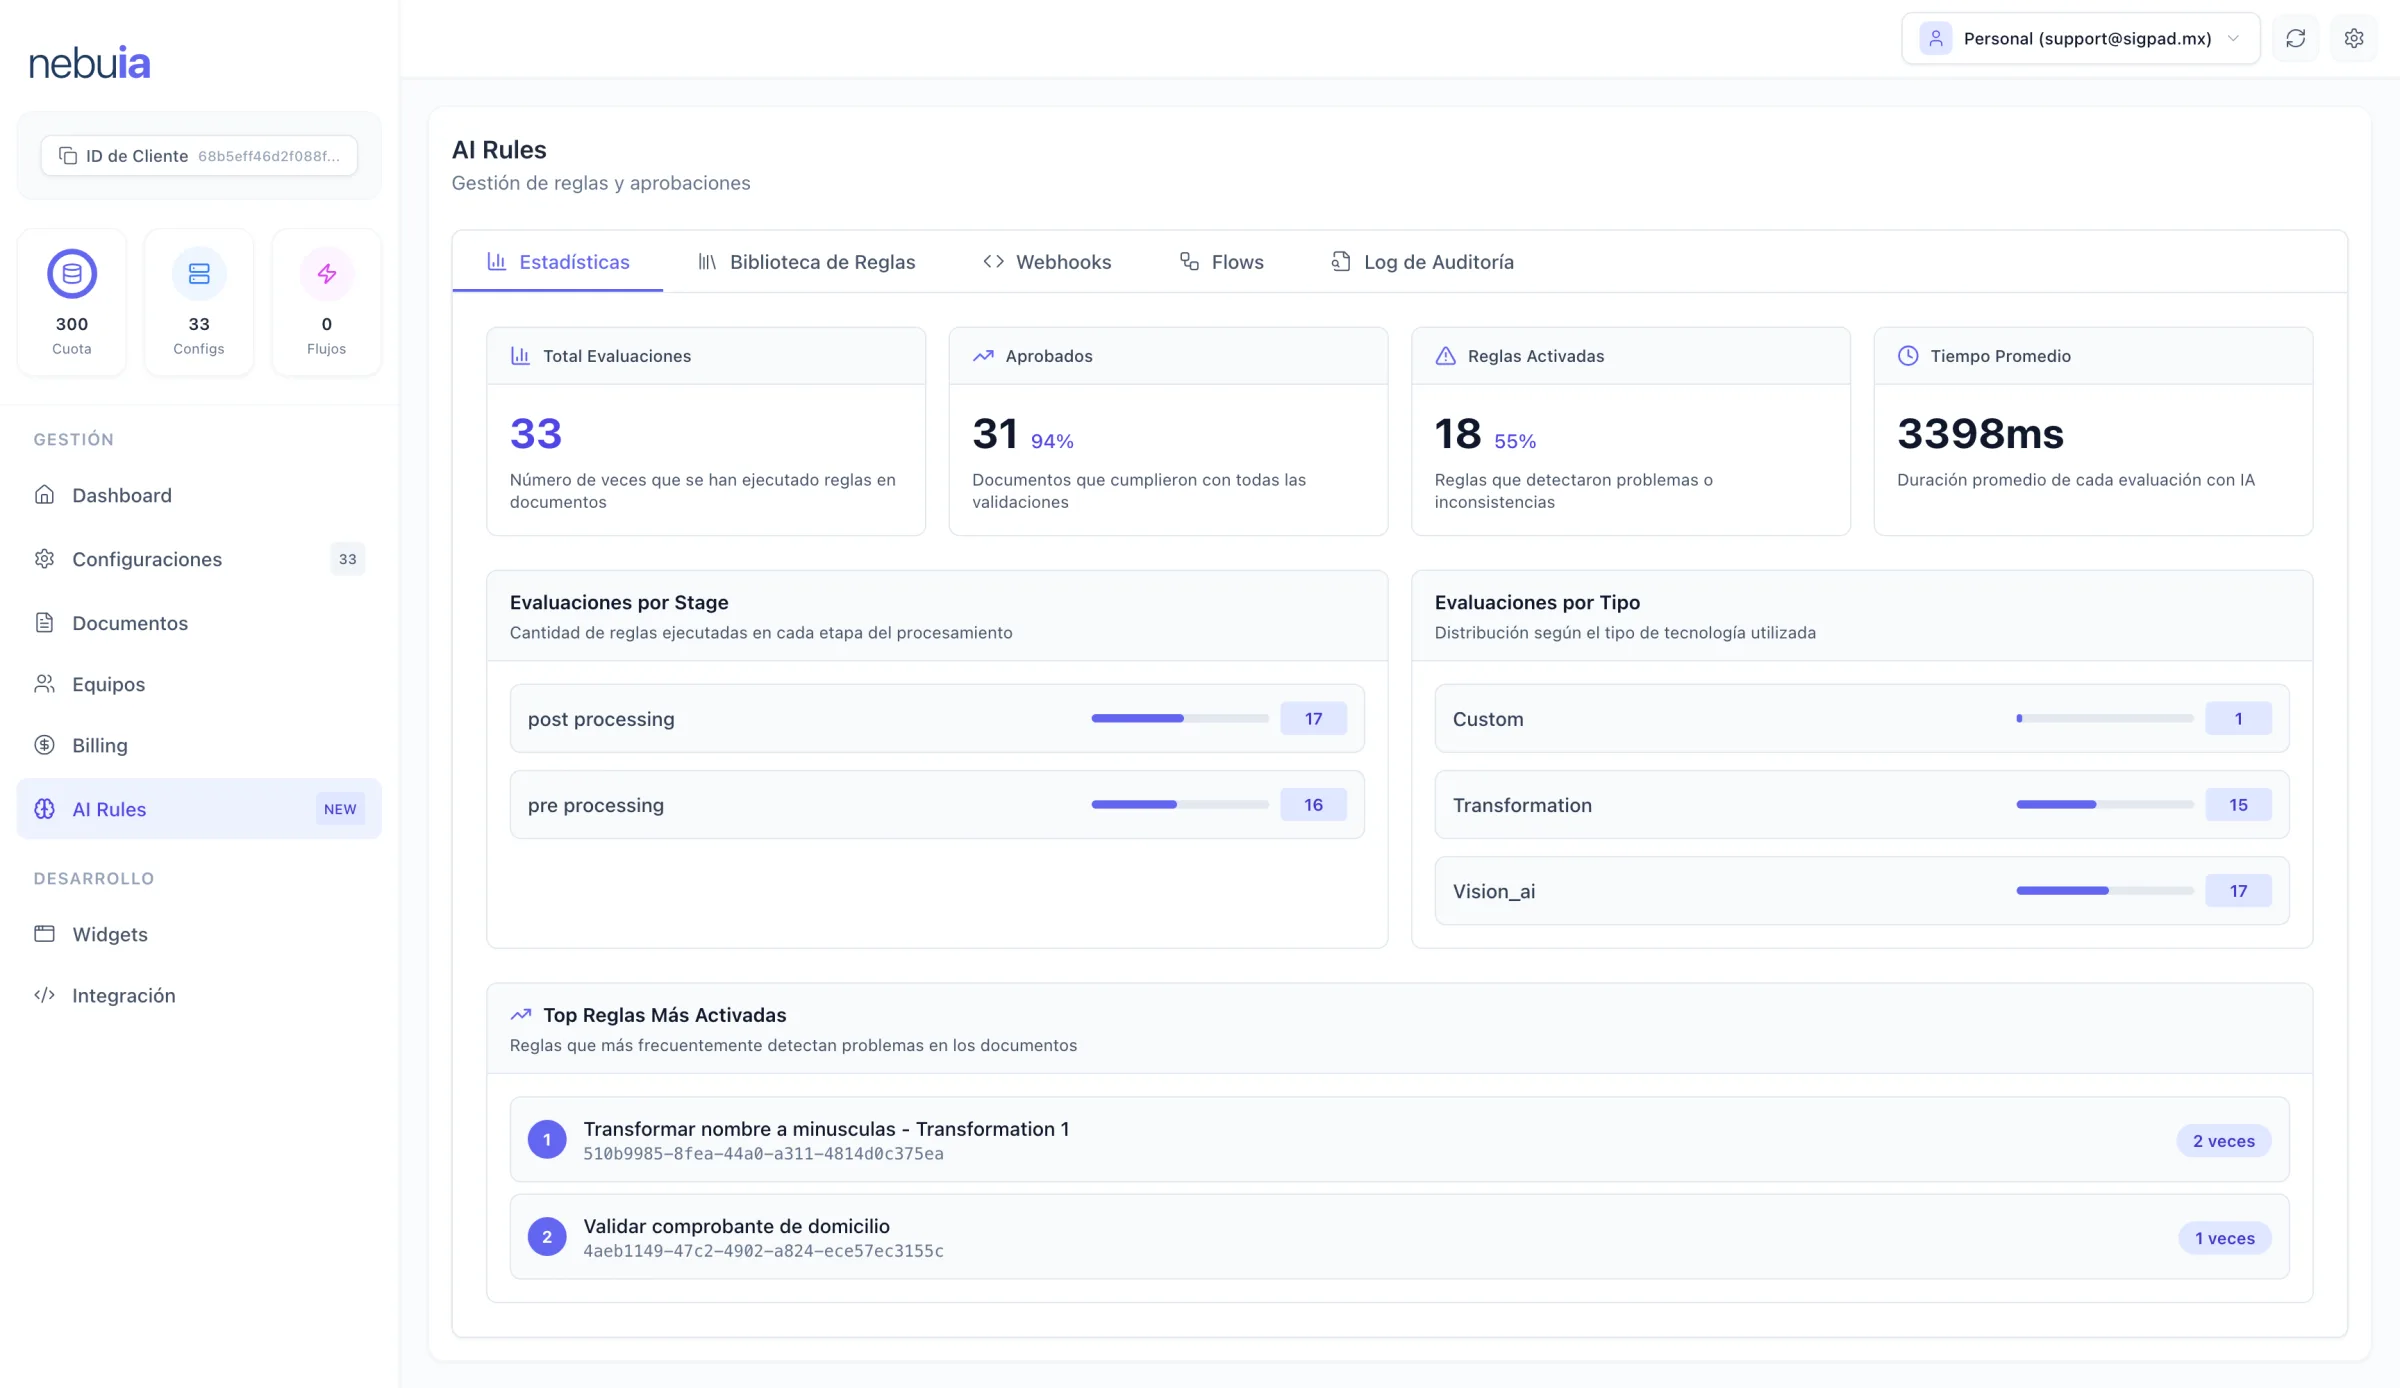The image size is (2400, 1388).
Task: Open settings via top-right gear icon
Action: pos(2354,38)
